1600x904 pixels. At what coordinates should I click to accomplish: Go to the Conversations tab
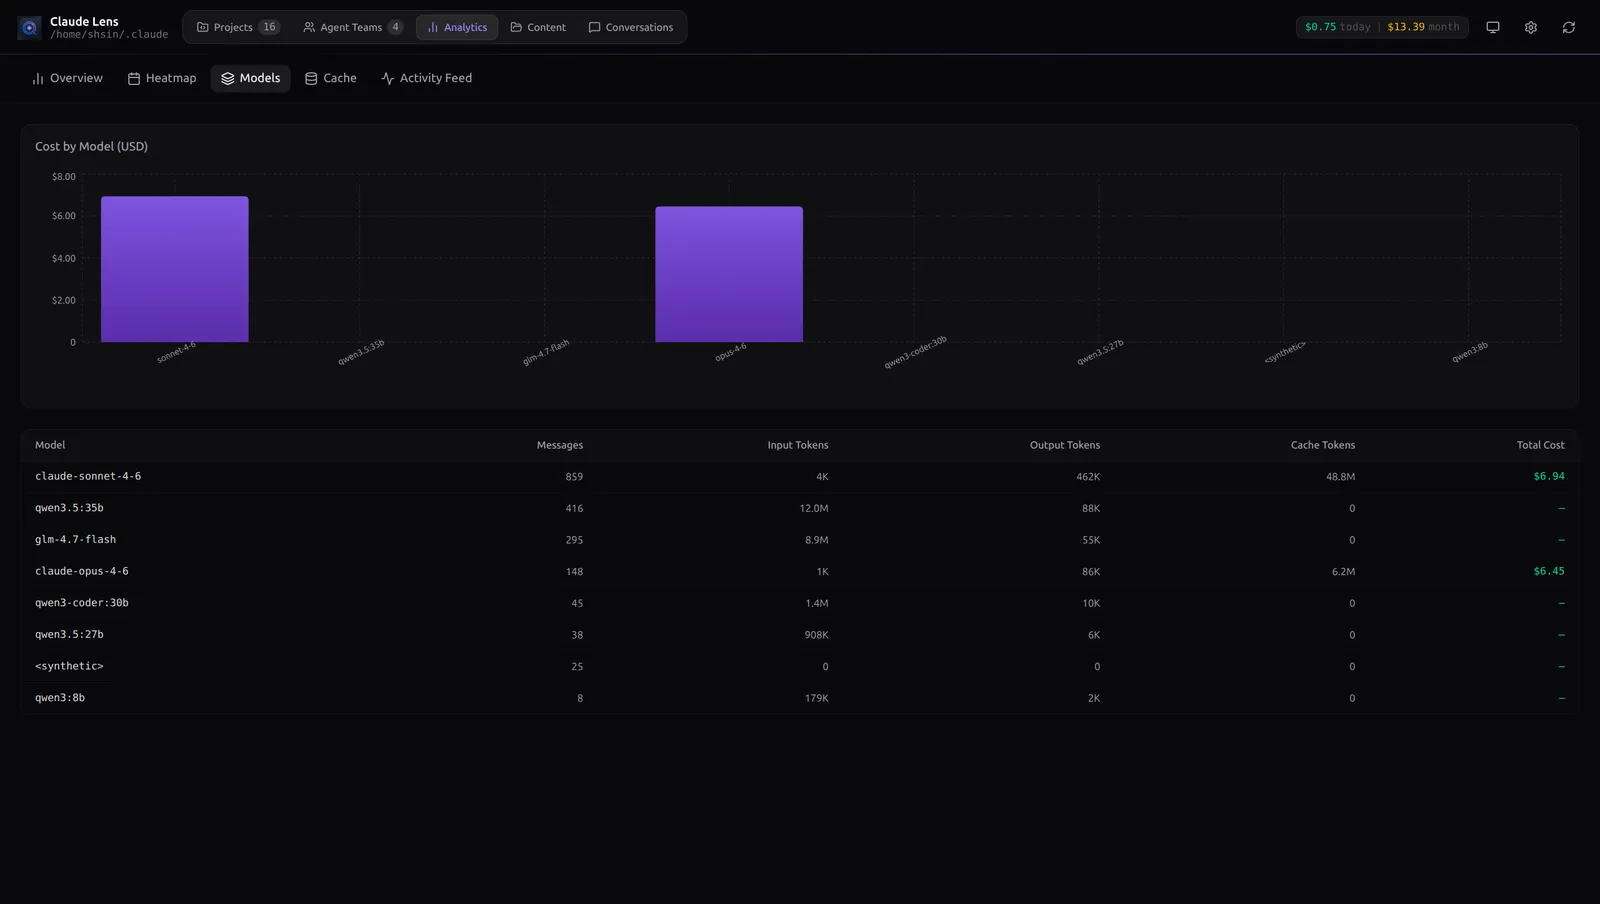coord(630,28)
